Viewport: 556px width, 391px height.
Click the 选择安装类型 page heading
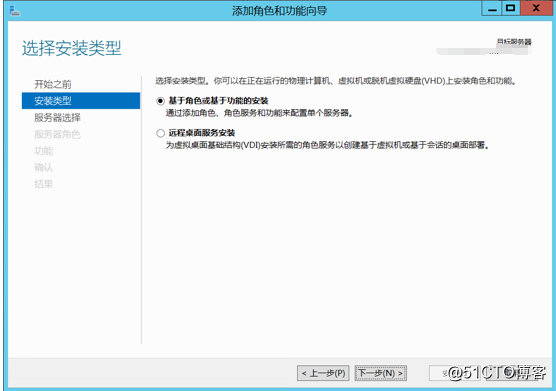[x=72, y=48]
